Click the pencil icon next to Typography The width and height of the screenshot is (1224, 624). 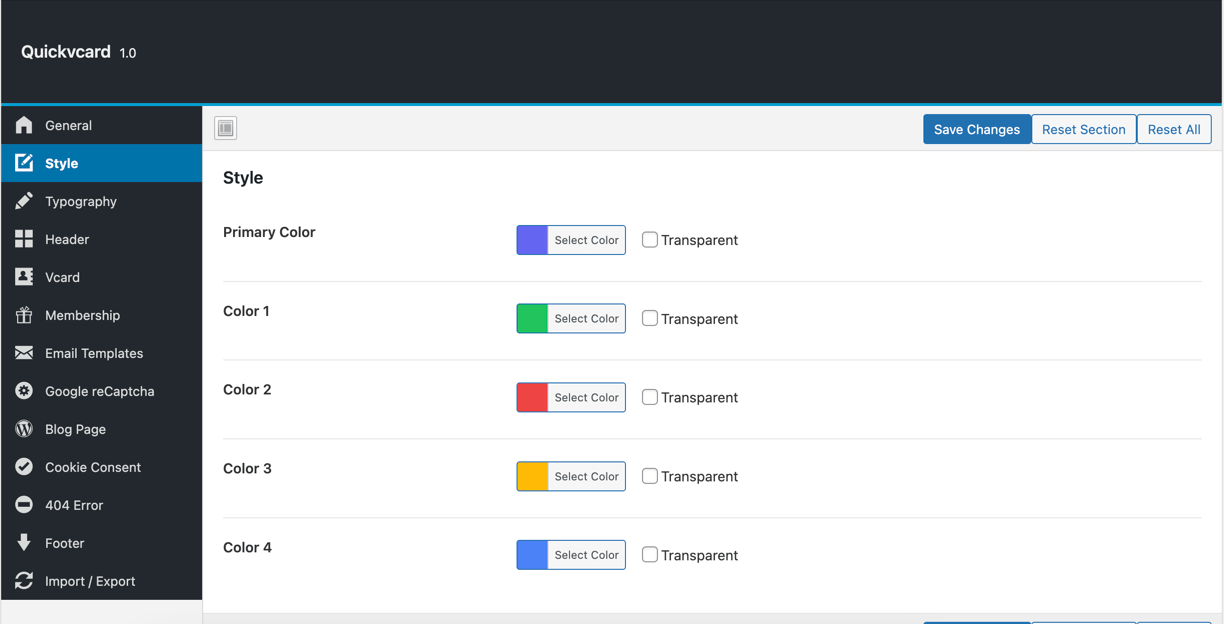coord(24,201)
